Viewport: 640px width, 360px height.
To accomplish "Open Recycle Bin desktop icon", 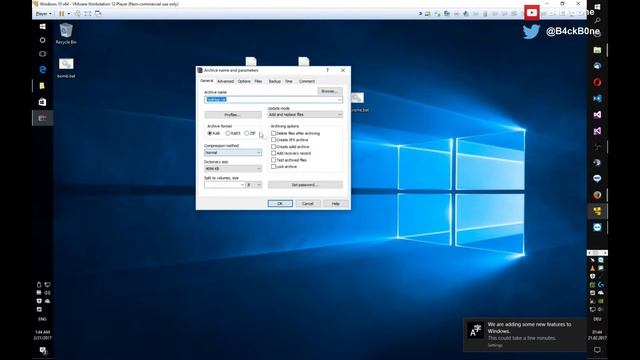I will pos(66,33).
